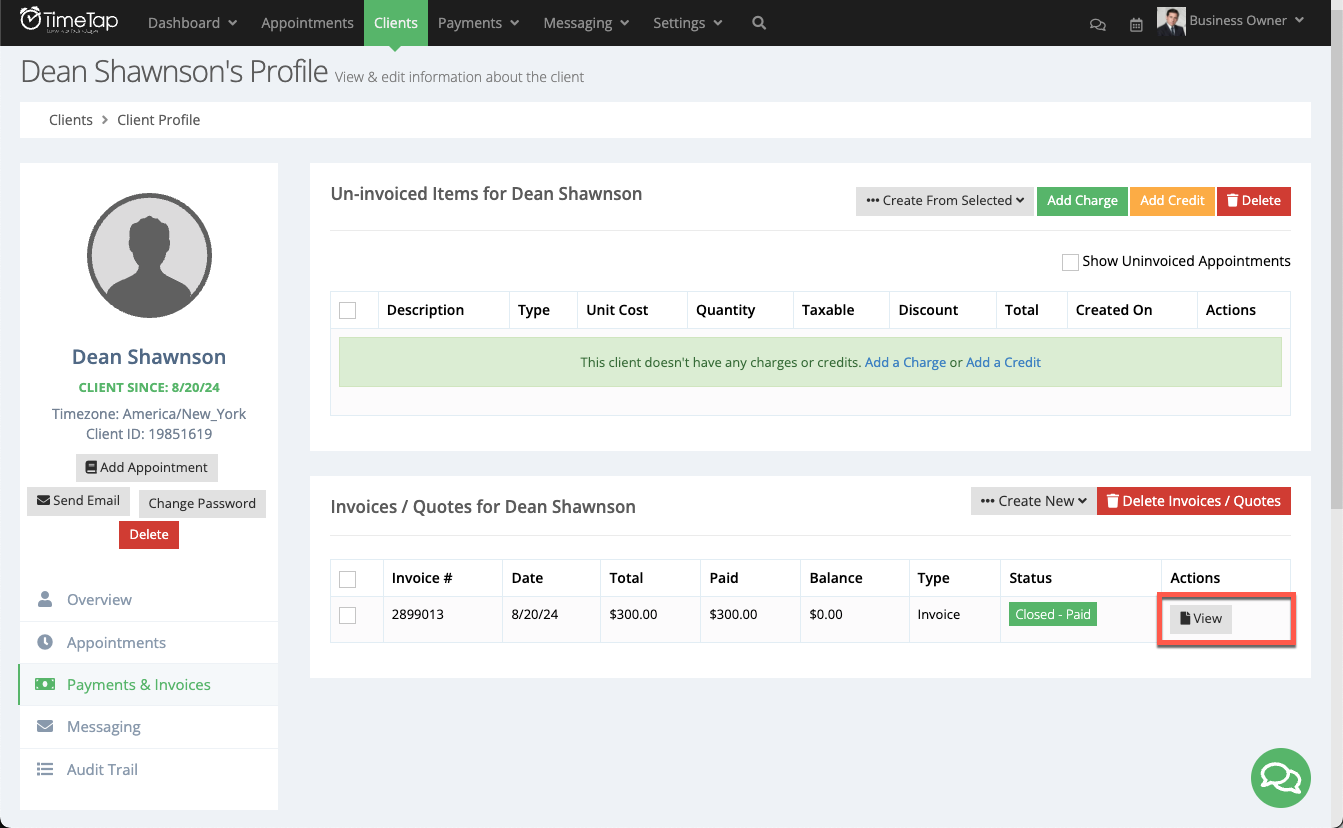Launch the green chat support bubble
This screenshot has height=828, width=1343.
1280,778
